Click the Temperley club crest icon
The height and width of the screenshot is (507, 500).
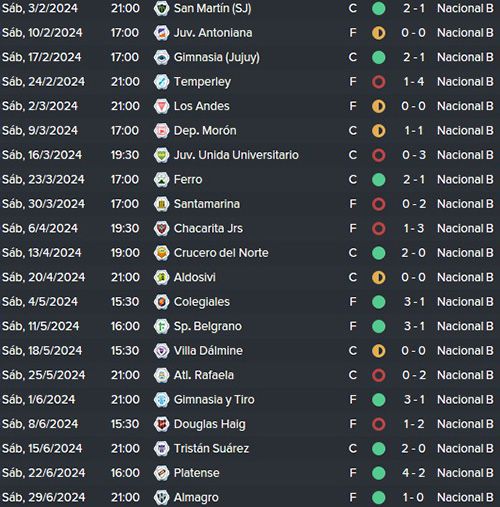click(161, 82)
